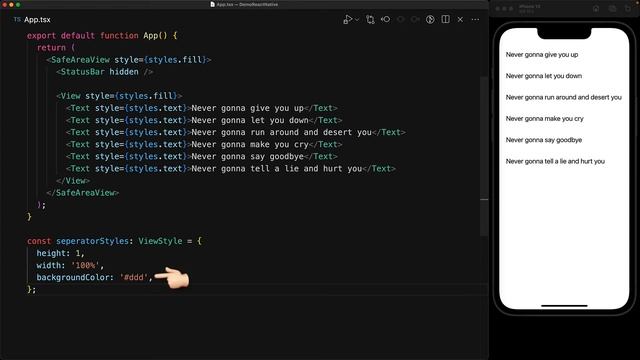
Task: Click the 'height' property in code
Action: [51, 253]
